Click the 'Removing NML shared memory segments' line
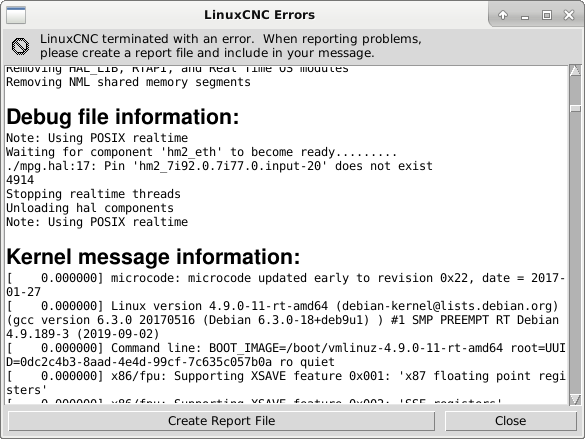 [x=128, y=82]
